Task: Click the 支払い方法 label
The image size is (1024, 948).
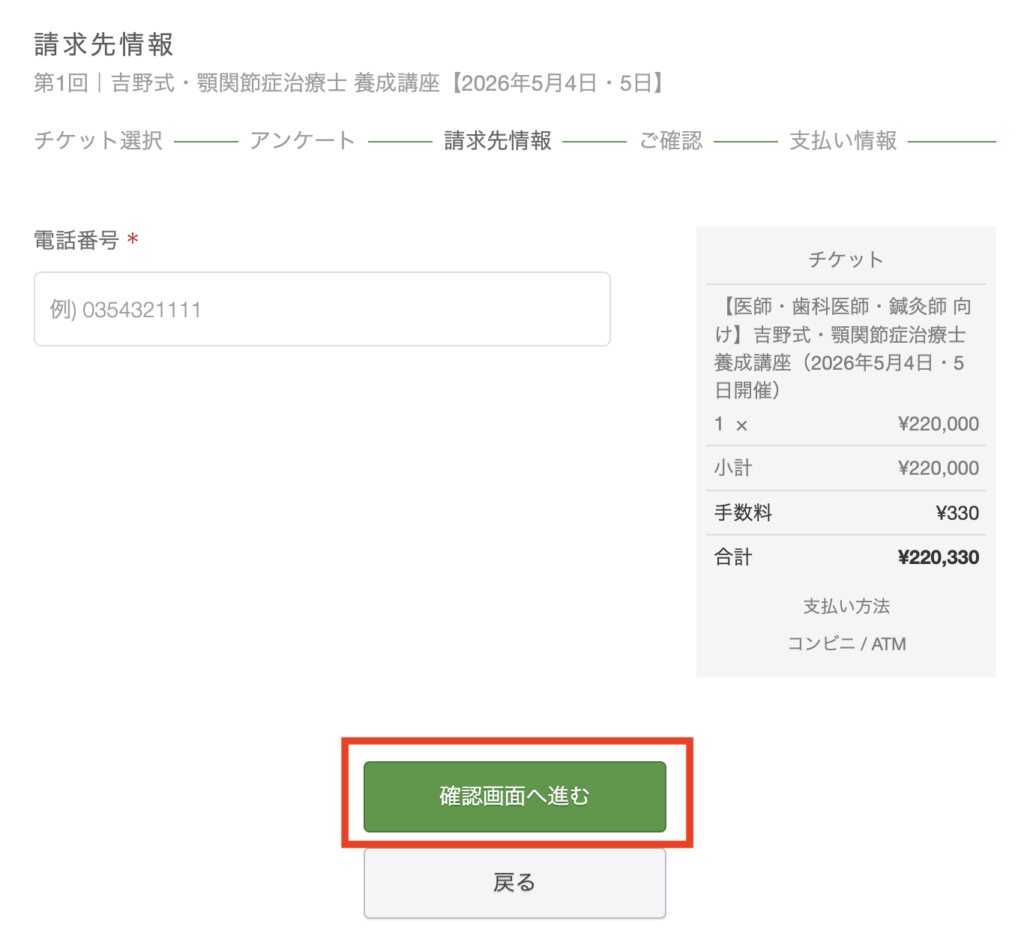Action: 846,606
